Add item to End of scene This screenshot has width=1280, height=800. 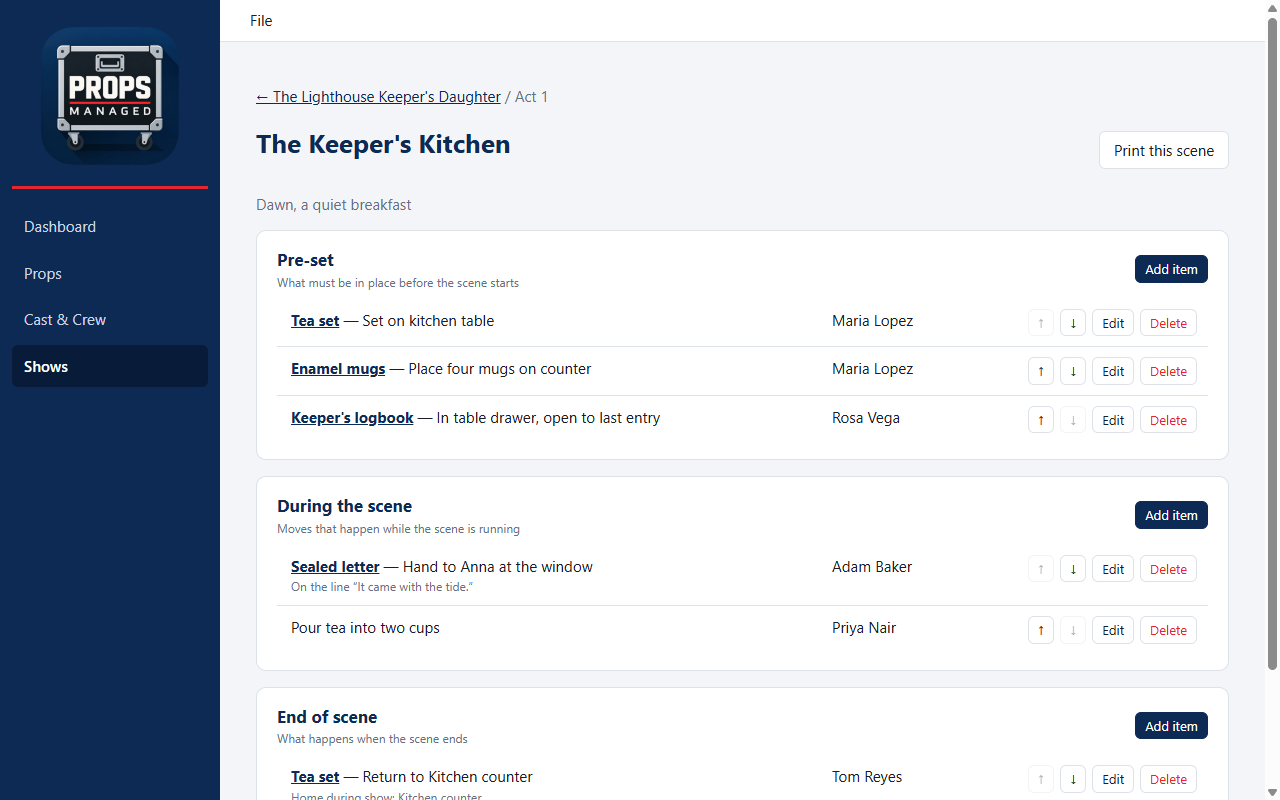pyautogui.click(x=1171, y=726)
